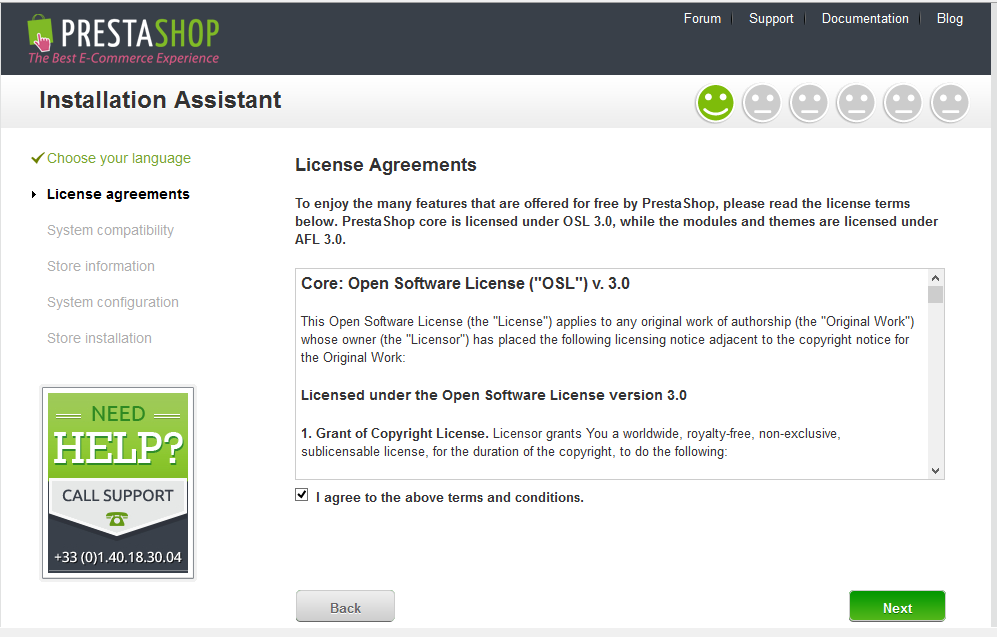Click the license scrollbar thumb

(935, 295)
